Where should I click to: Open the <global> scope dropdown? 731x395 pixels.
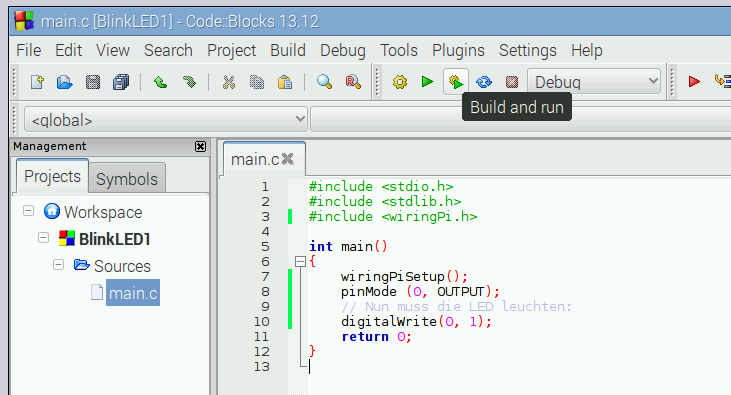(166, 119)
